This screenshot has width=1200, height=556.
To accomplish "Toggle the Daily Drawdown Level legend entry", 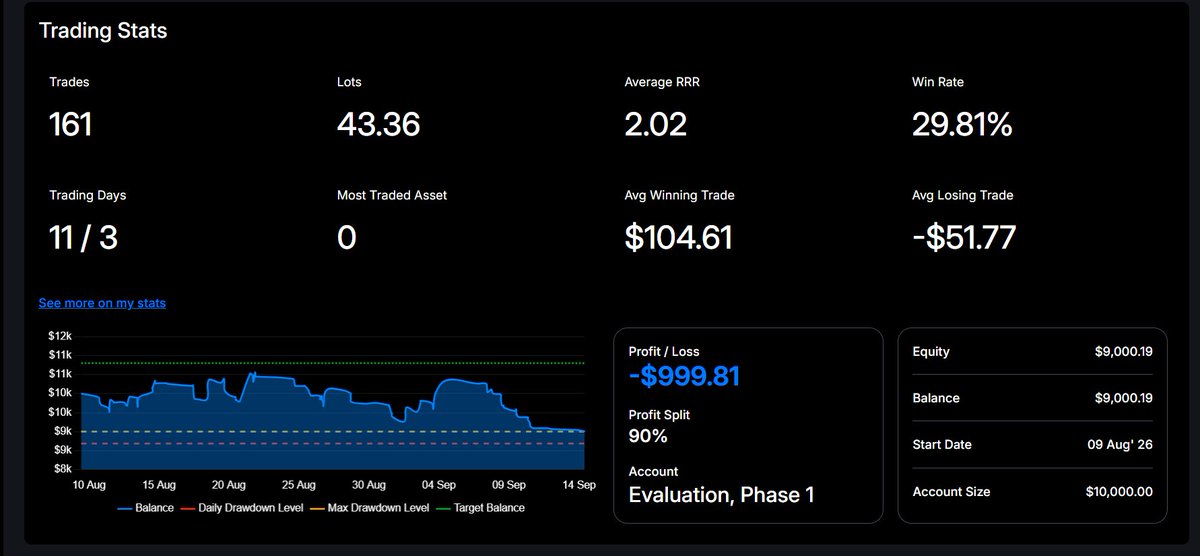I will tap(244, 508).
